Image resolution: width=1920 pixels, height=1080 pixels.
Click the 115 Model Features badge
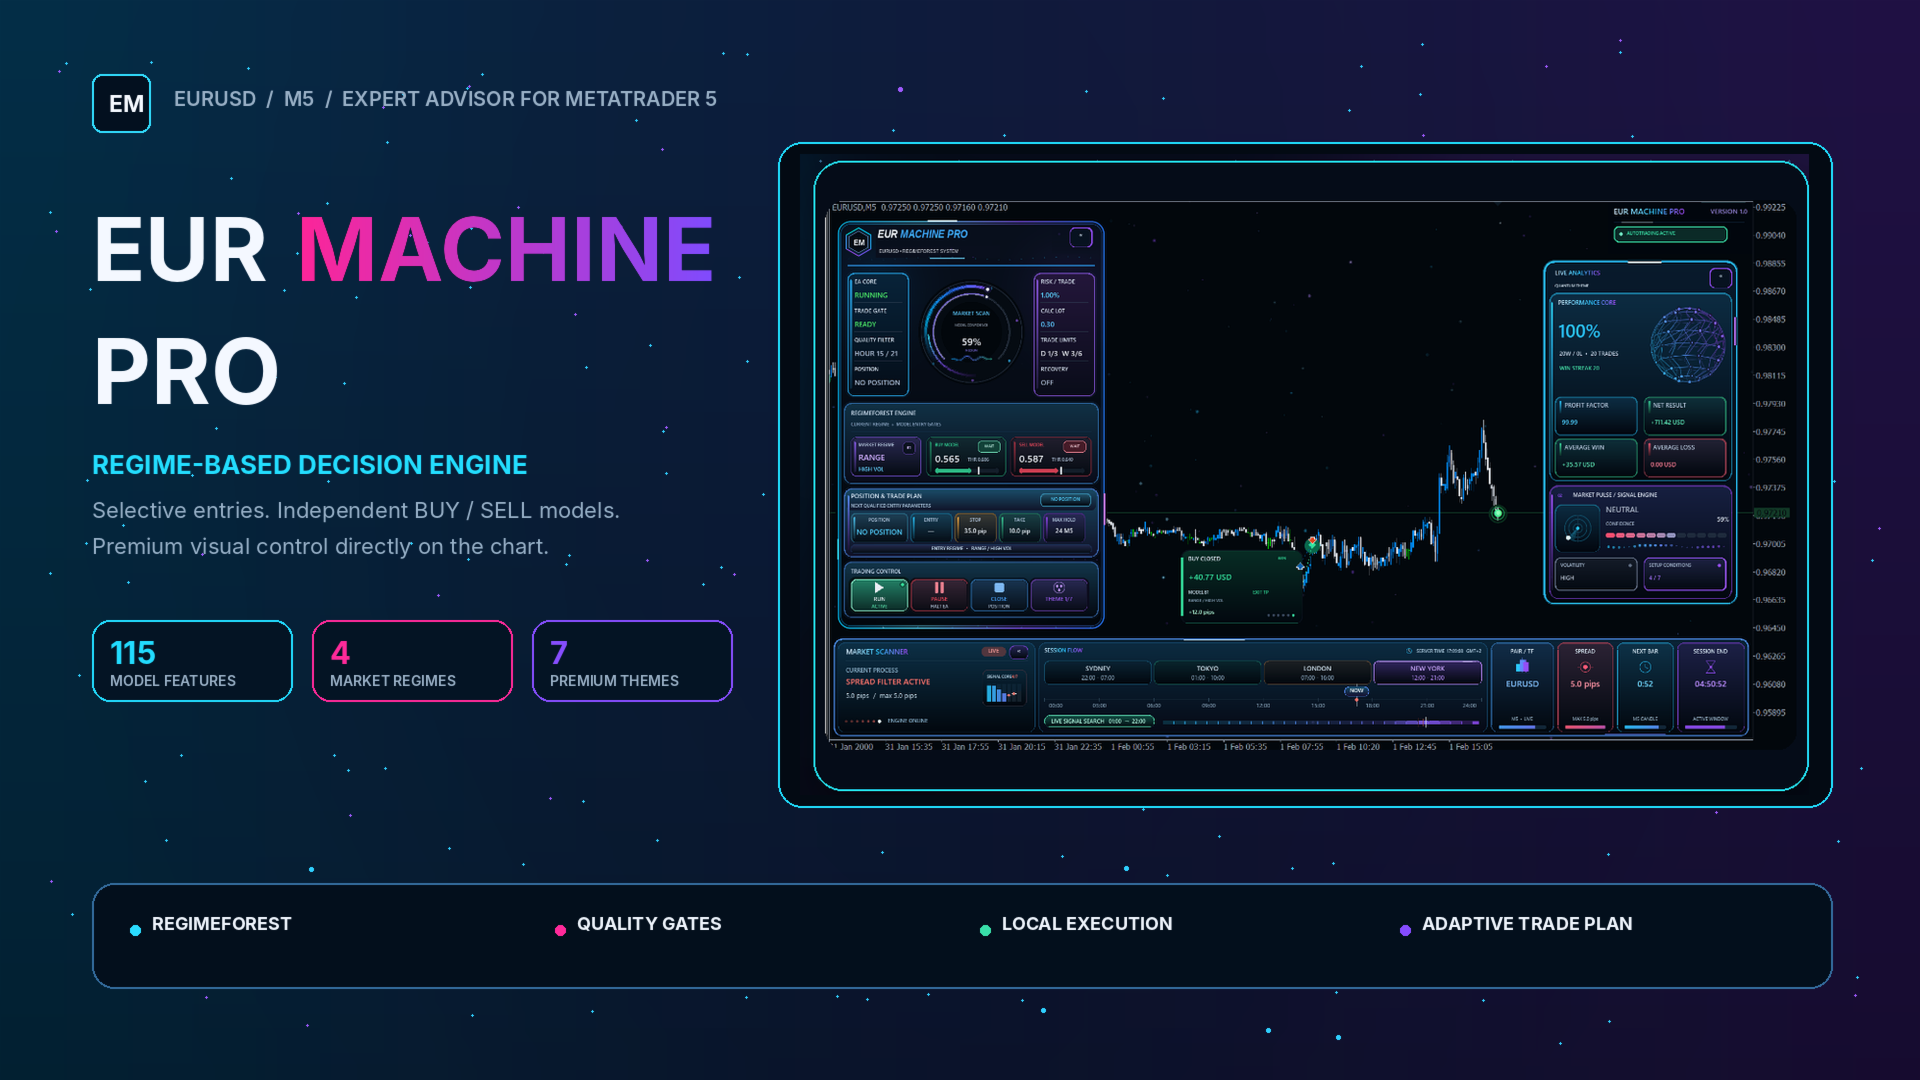point(192,661)
